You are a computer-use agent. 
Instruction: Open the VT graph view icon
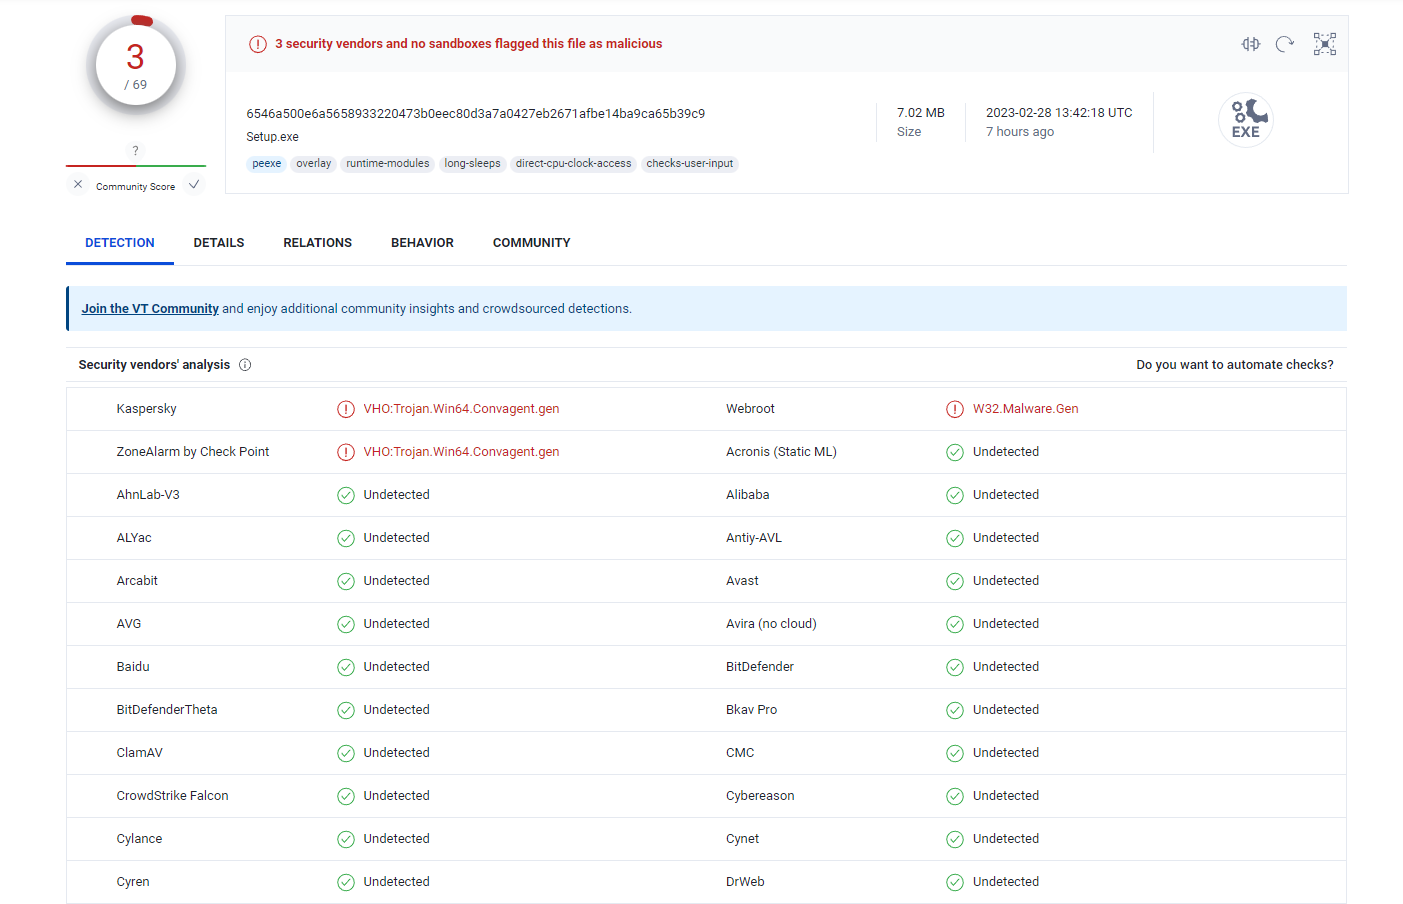(1324, 44)
